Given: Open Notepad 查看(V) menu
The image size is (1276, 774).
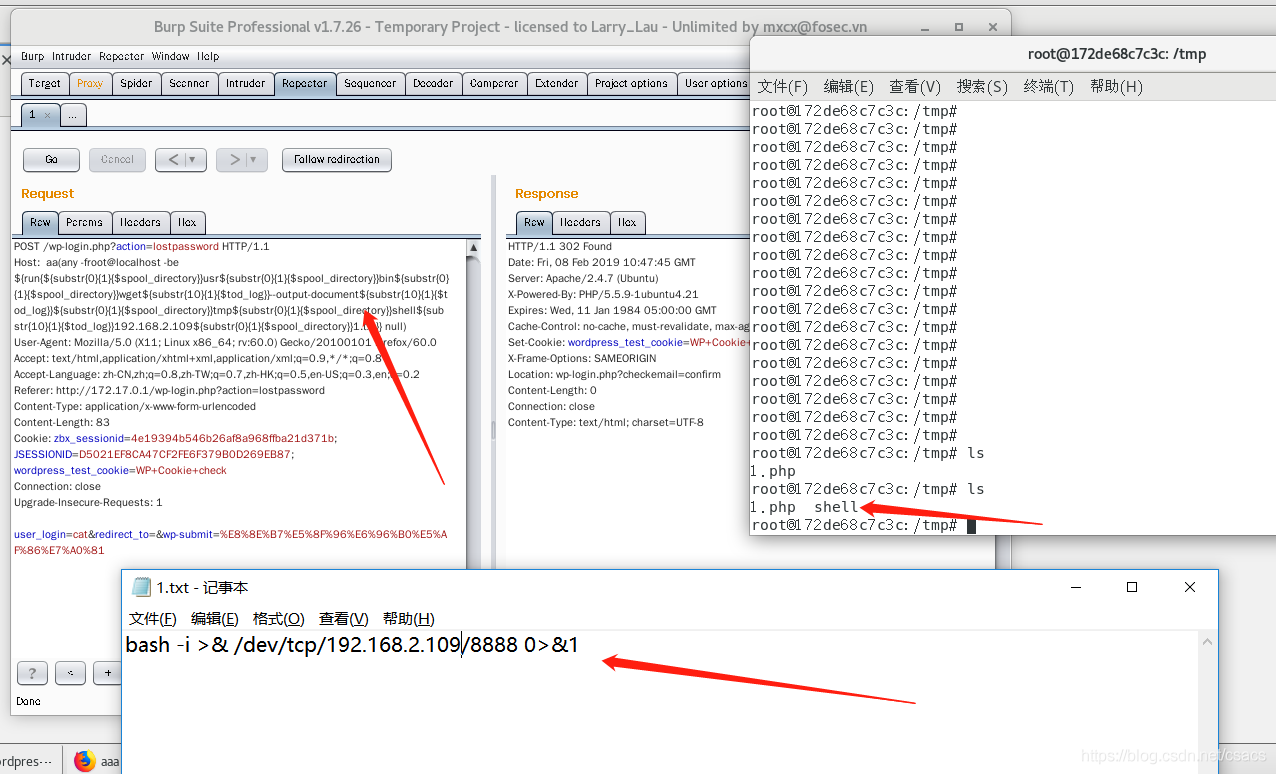Looking at the screenshot, I should (344, 619).
